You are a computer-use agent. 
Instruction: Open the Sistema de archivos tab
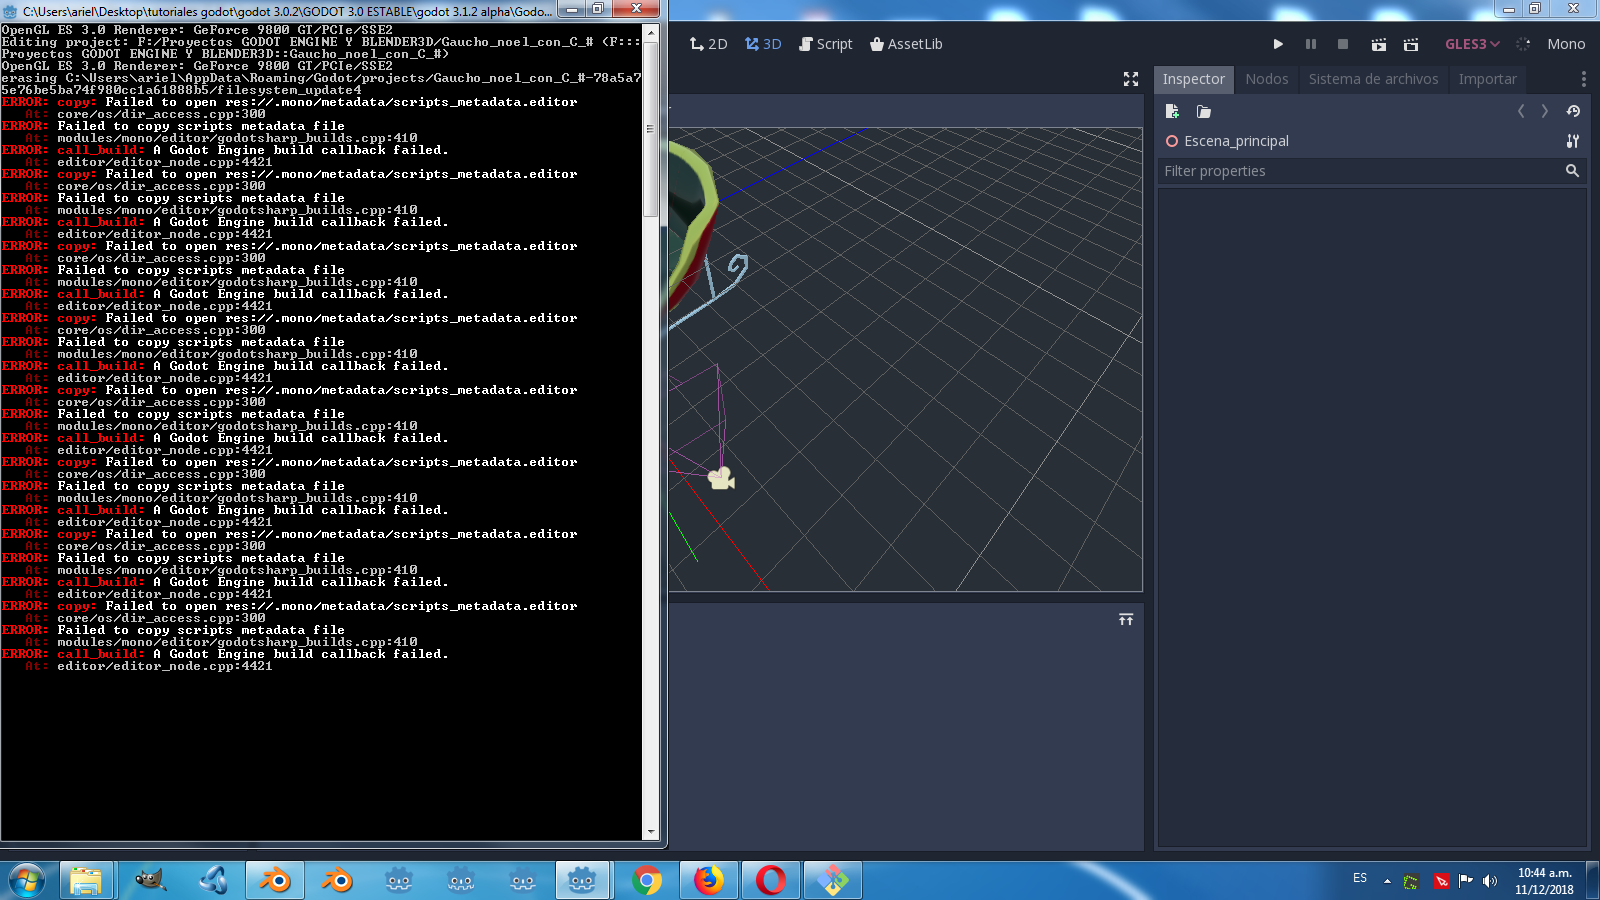1373,79
